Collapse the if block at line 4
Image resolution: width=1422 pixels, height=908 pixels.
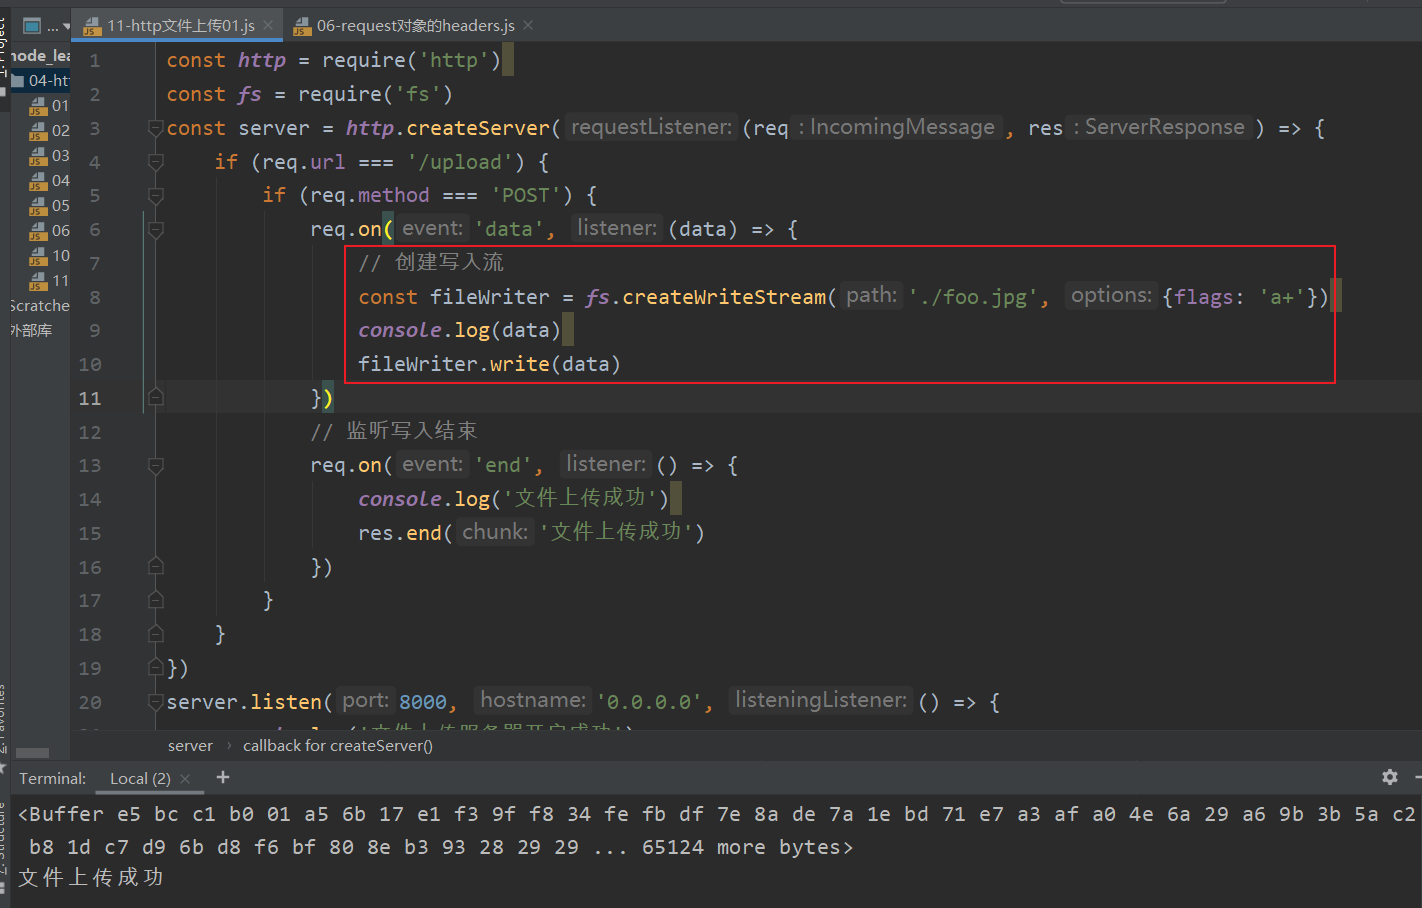(x=155, y=162)
